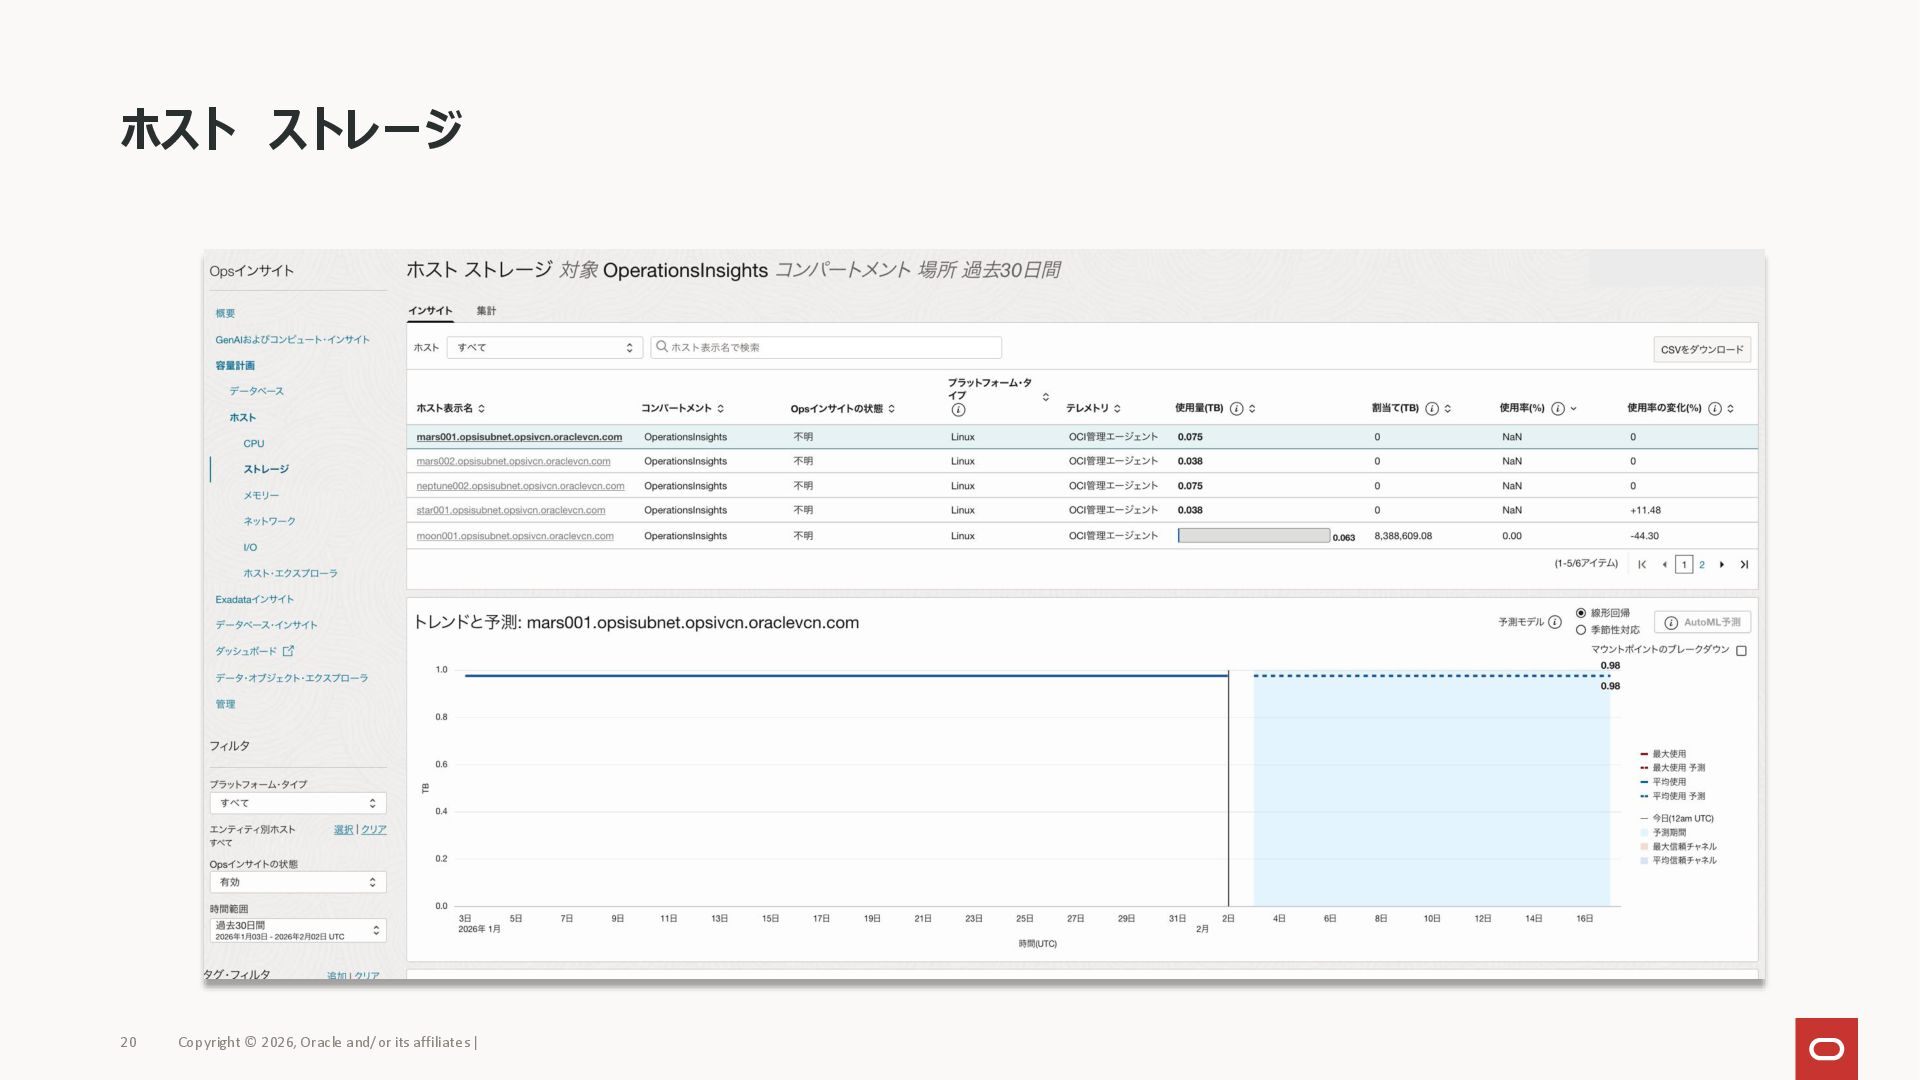
Task: Select the 季節性対応 forecast model
Action: 1581,630
